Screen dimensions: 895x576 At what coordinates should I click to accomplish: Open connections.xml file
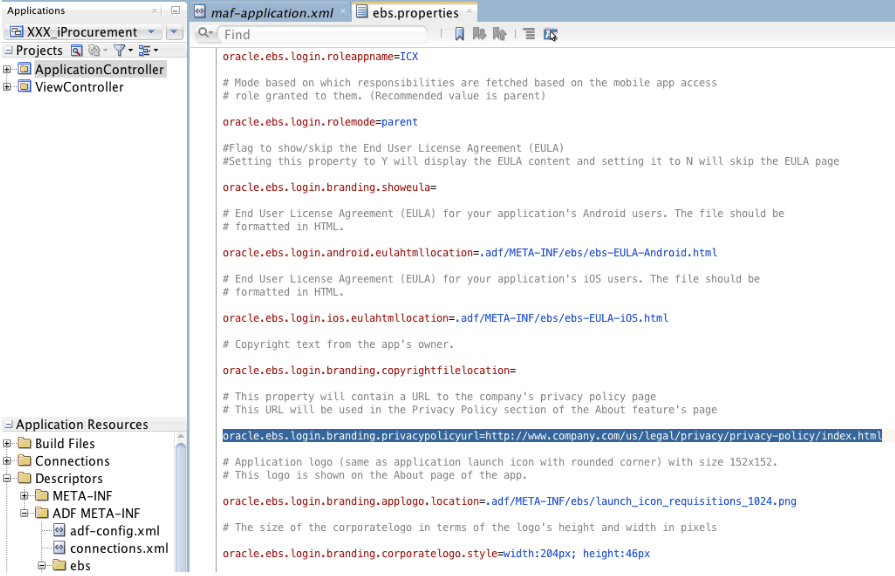click(119, 548)
